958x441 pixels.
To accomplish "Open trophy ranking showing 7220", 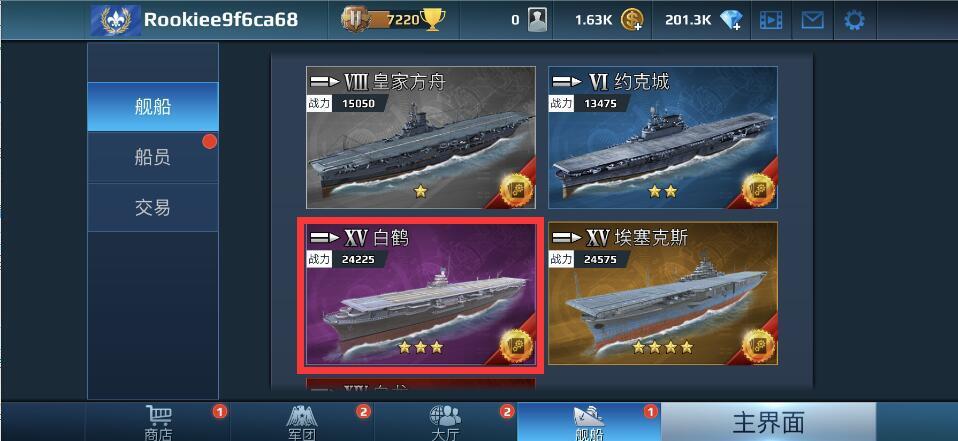I will (393, 20).
